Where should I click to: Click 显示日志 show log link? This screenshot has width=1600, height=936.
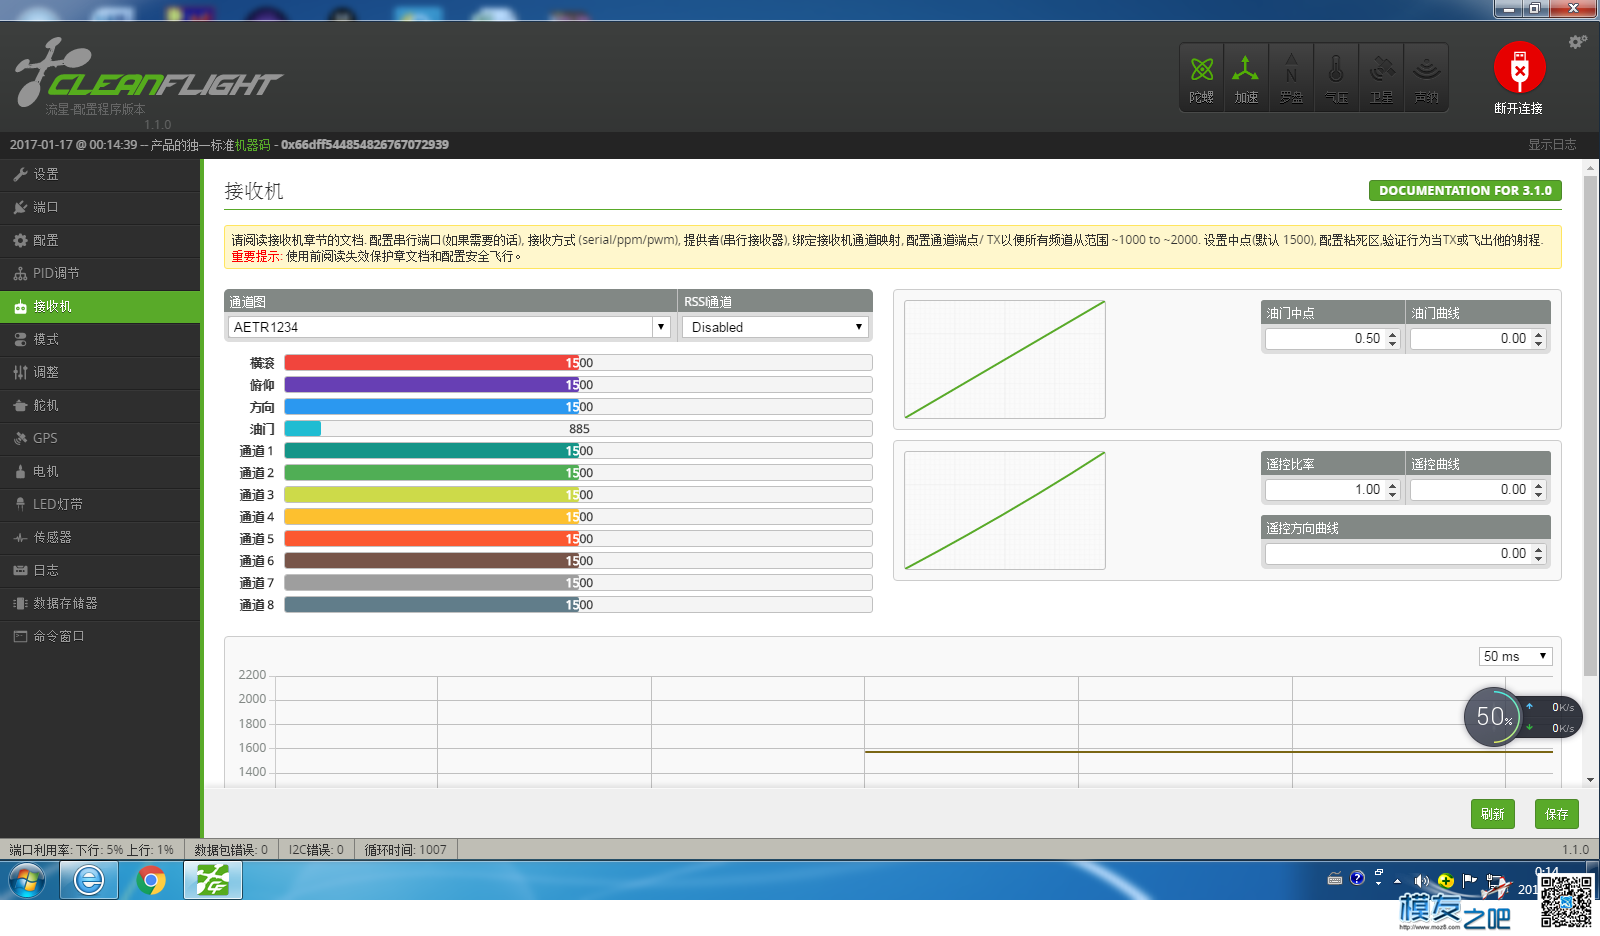coord(1552,145)
